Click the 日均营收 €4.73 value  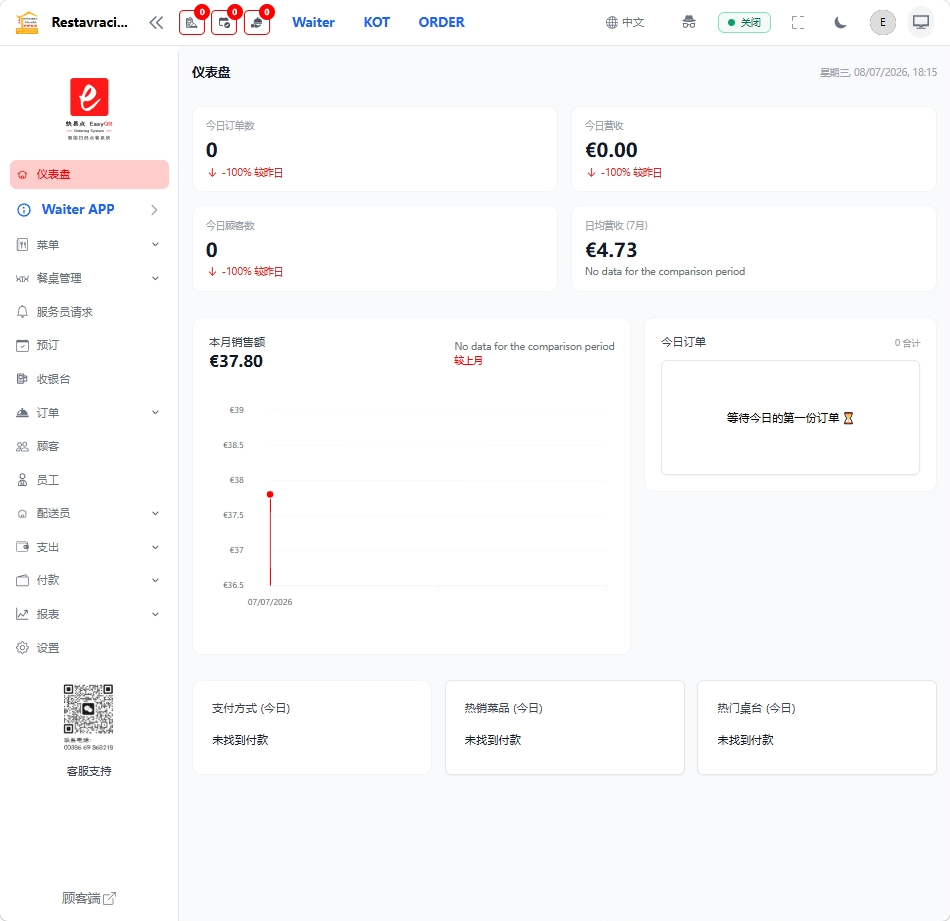point(611,250)
